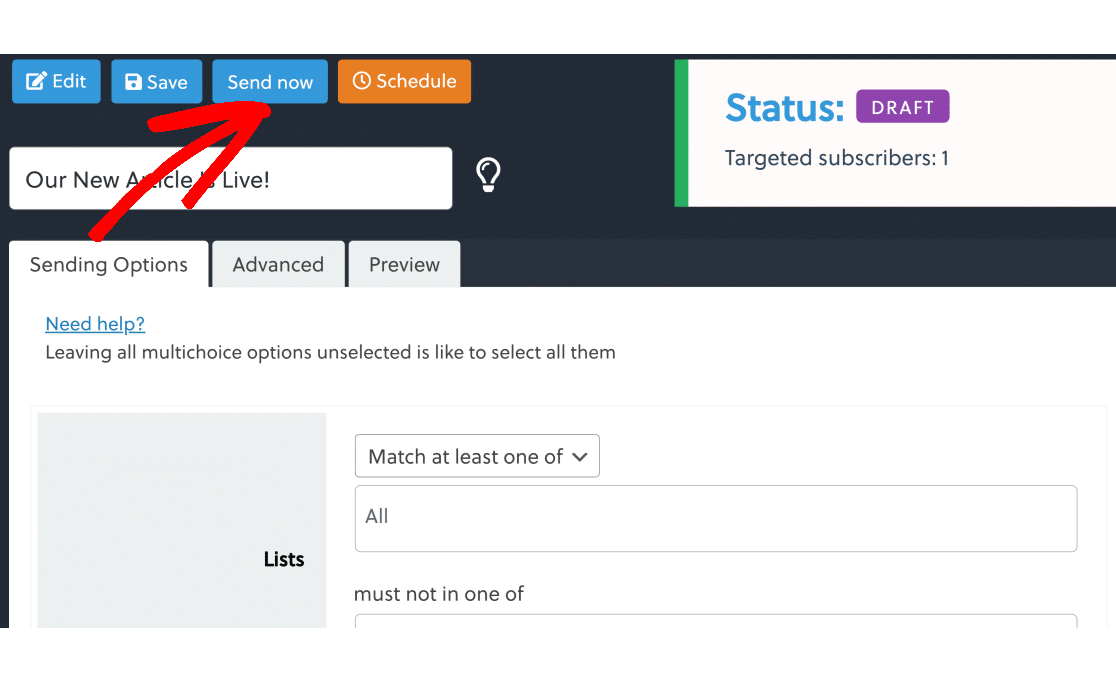Follow the Need help? link
The width and height of the screenshot is (1116, 682).
pyautogui.click(x=95, y=324)
